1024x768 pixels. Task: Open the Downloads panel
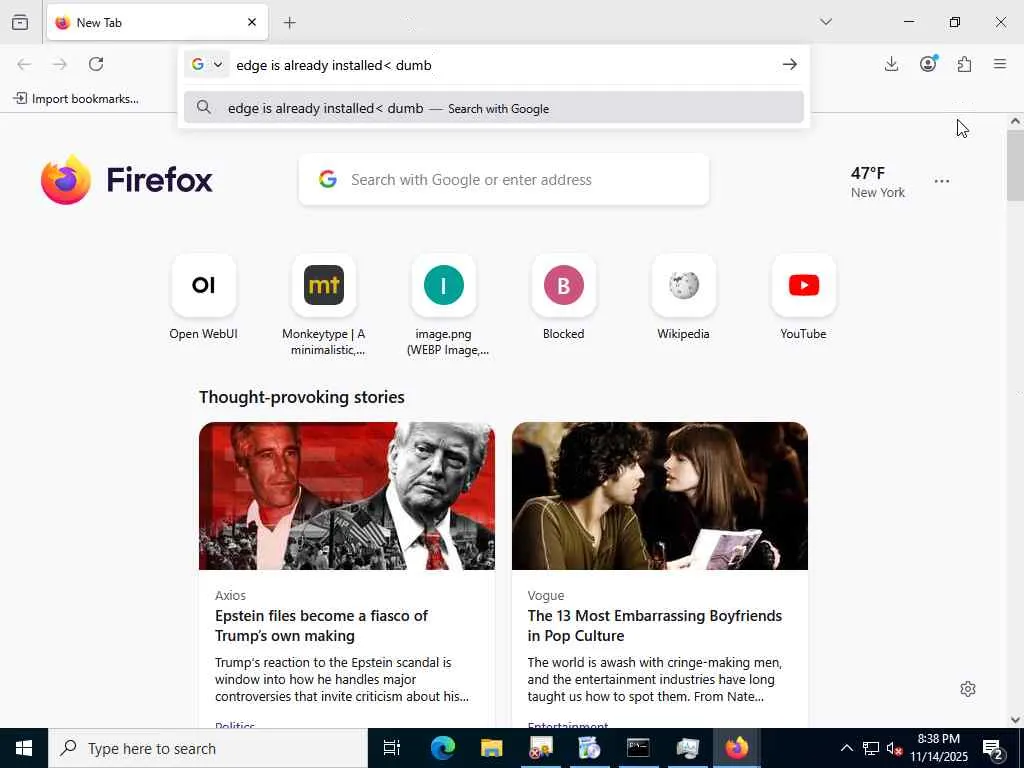point(891,64)
